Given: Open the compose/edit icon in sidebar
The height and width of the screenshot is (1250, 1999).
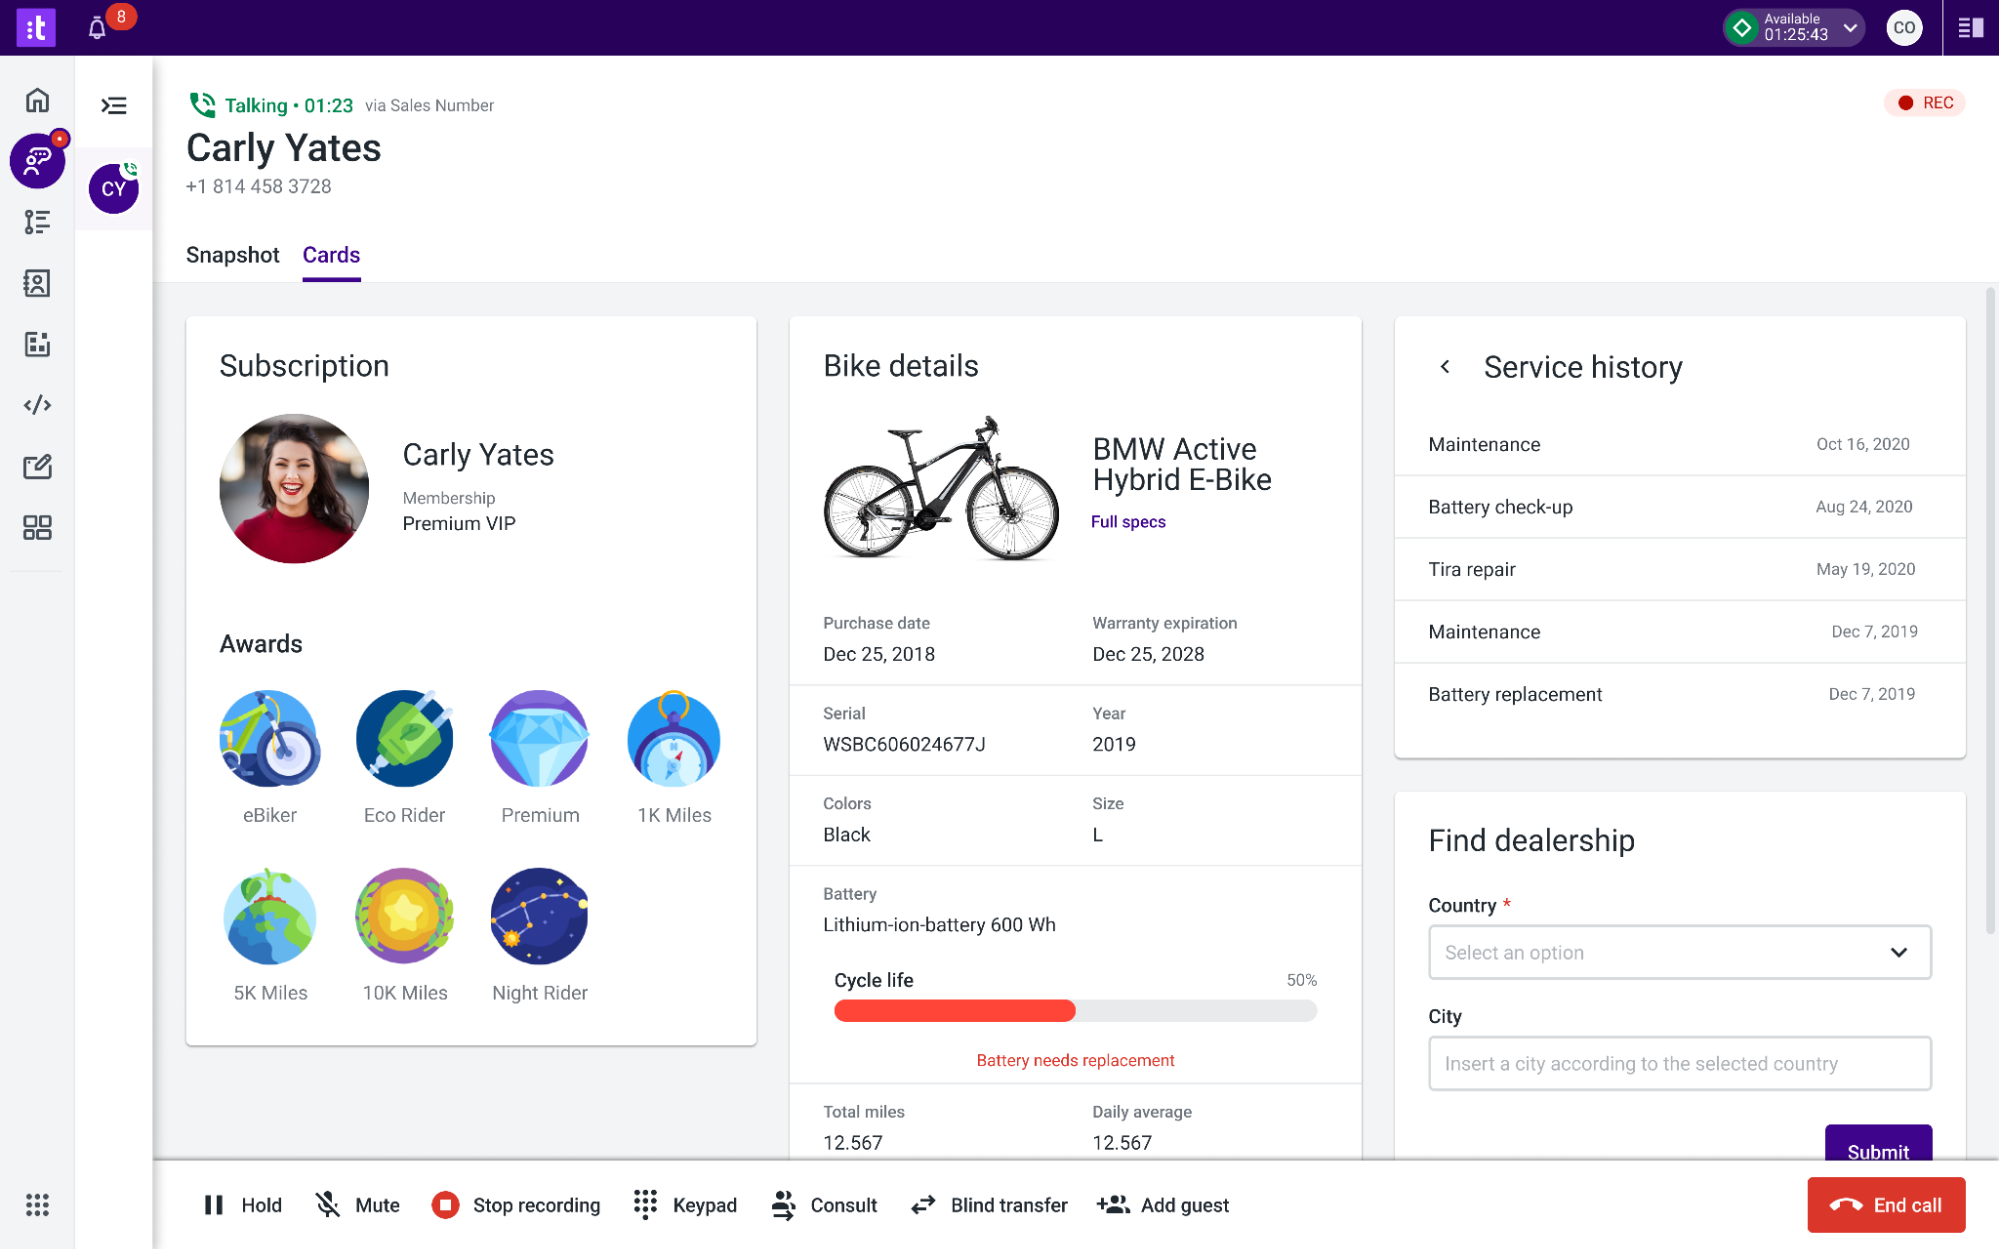Looking at the screenshot, I should coord(37,466).
